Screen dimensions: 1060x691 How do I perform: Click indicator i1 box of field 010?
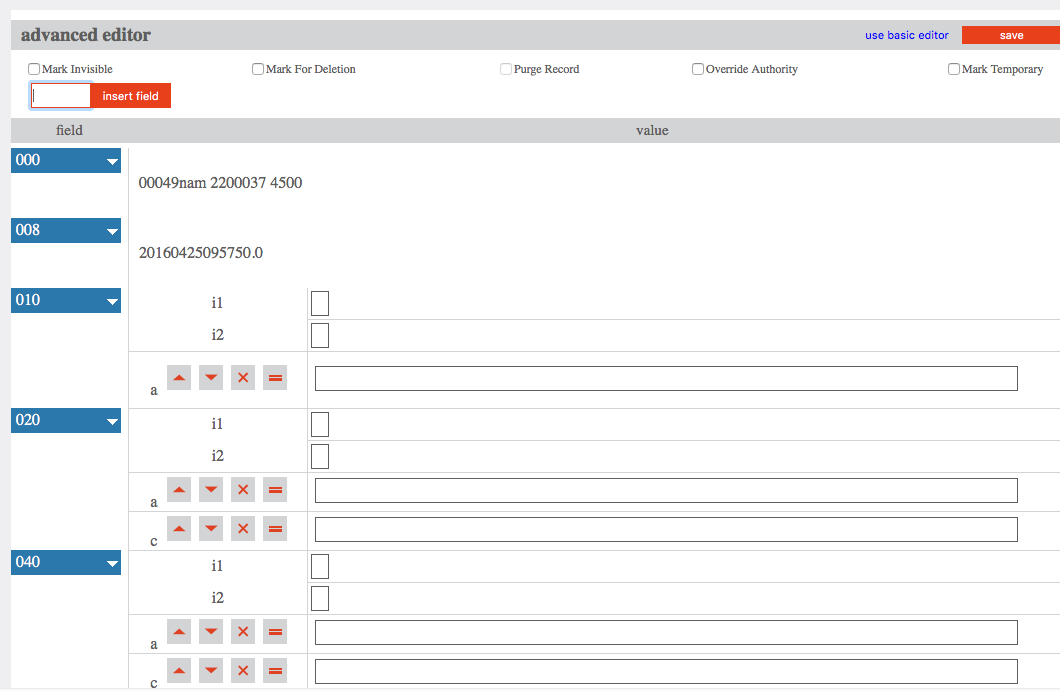(x=320, y=304)
